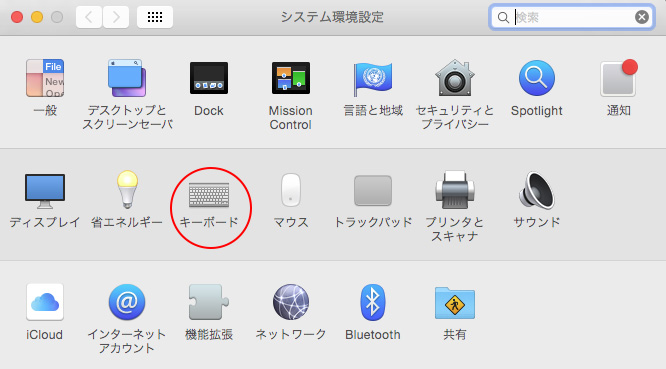Open Keyboard (キーボード) preferences
Screen dimensions: 666x369
click(209, 195)
